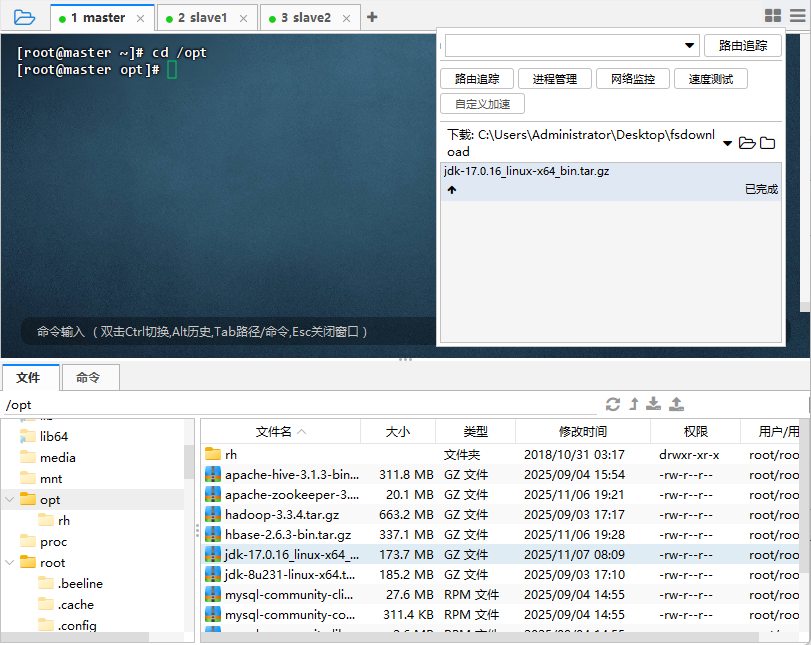Expand the download path dropdown arrow
Viewport: 811px width, 645px height.
[x=727, y=143]
